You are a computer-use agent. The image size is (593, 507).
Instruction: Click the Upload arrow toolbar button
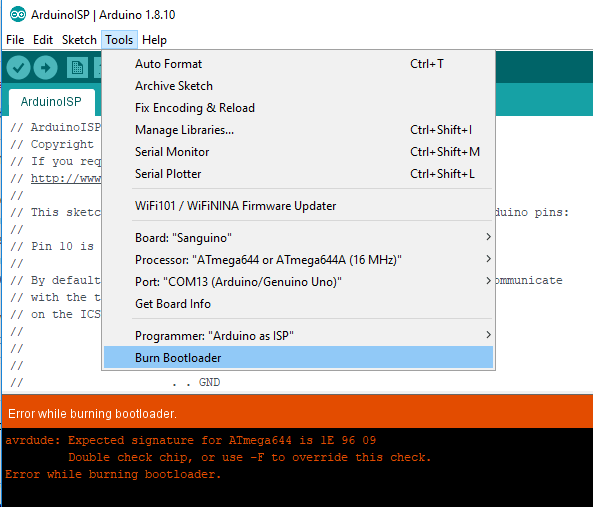click(45, 68)
